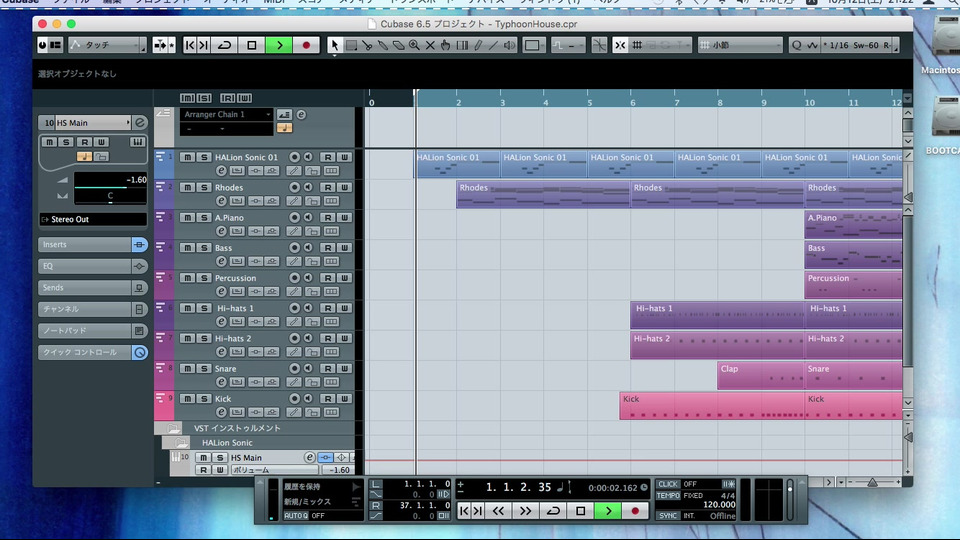Click the Iterative Quantize Q icon
Screen dimensions: 960x540
click(797, 45)
